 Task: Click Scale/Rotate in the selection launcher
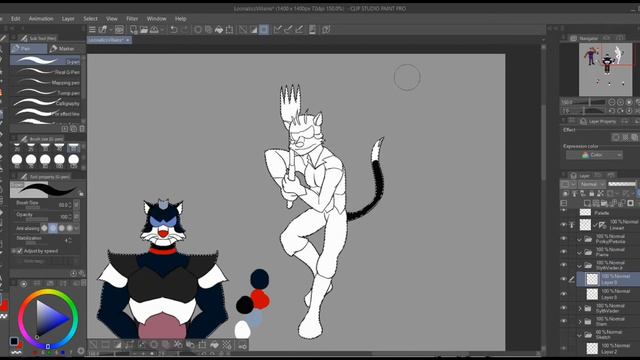tap(202, 345)
